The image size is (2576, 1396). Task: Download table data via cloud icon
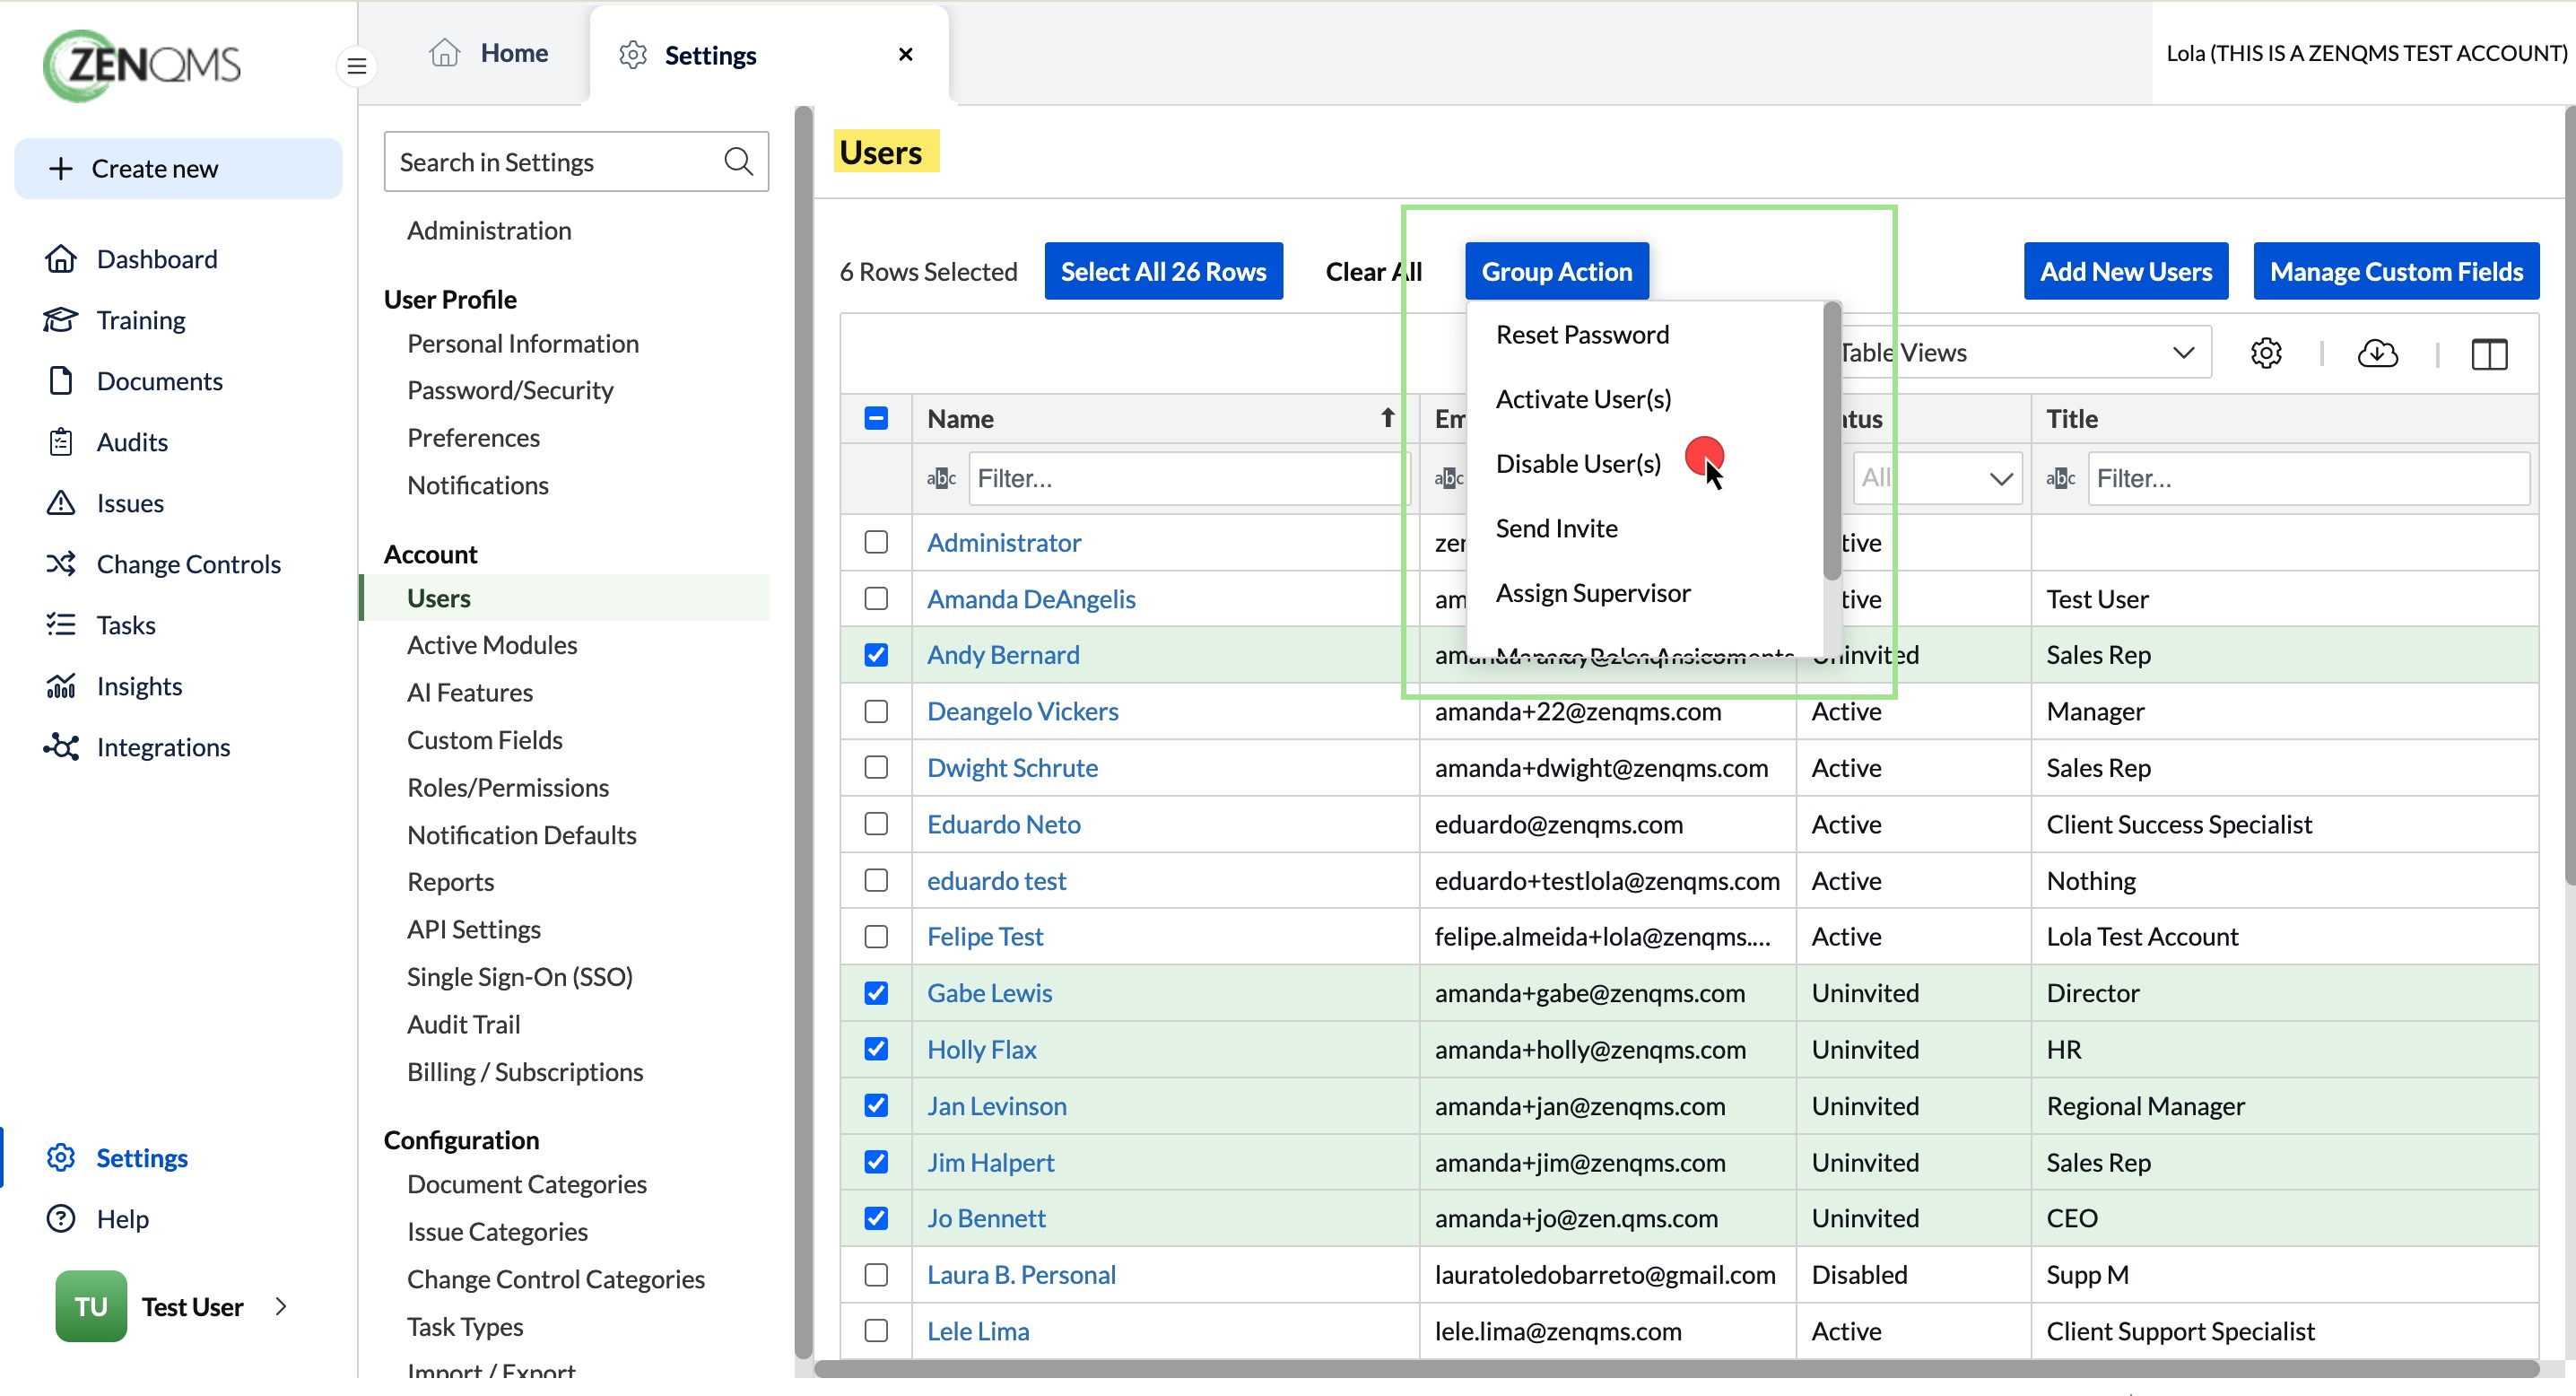pos(2378,353)
